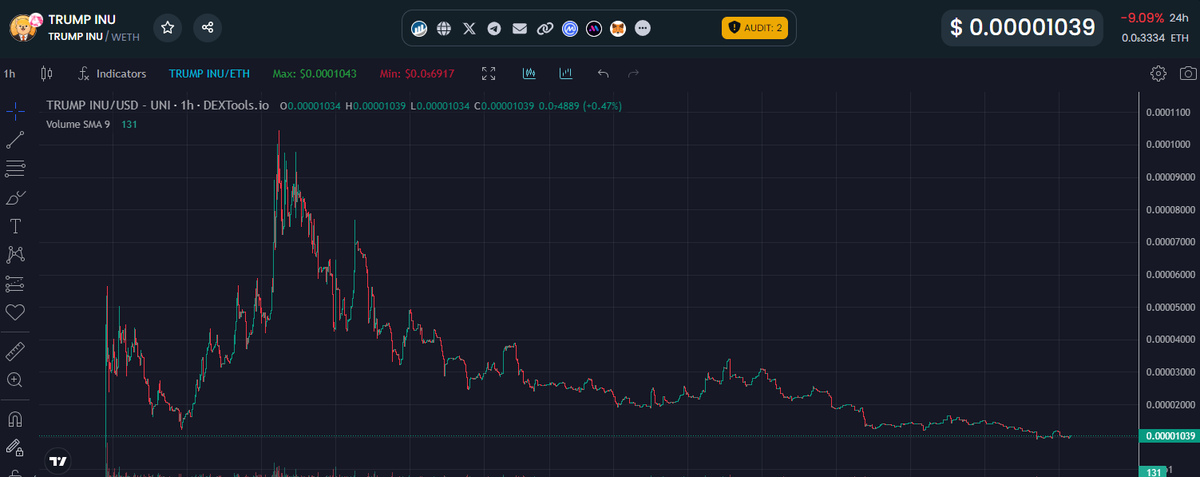This screenshot has width=1200, height=477.
Task: Open the 1h timeframe selector
Action: coord(9,73)
